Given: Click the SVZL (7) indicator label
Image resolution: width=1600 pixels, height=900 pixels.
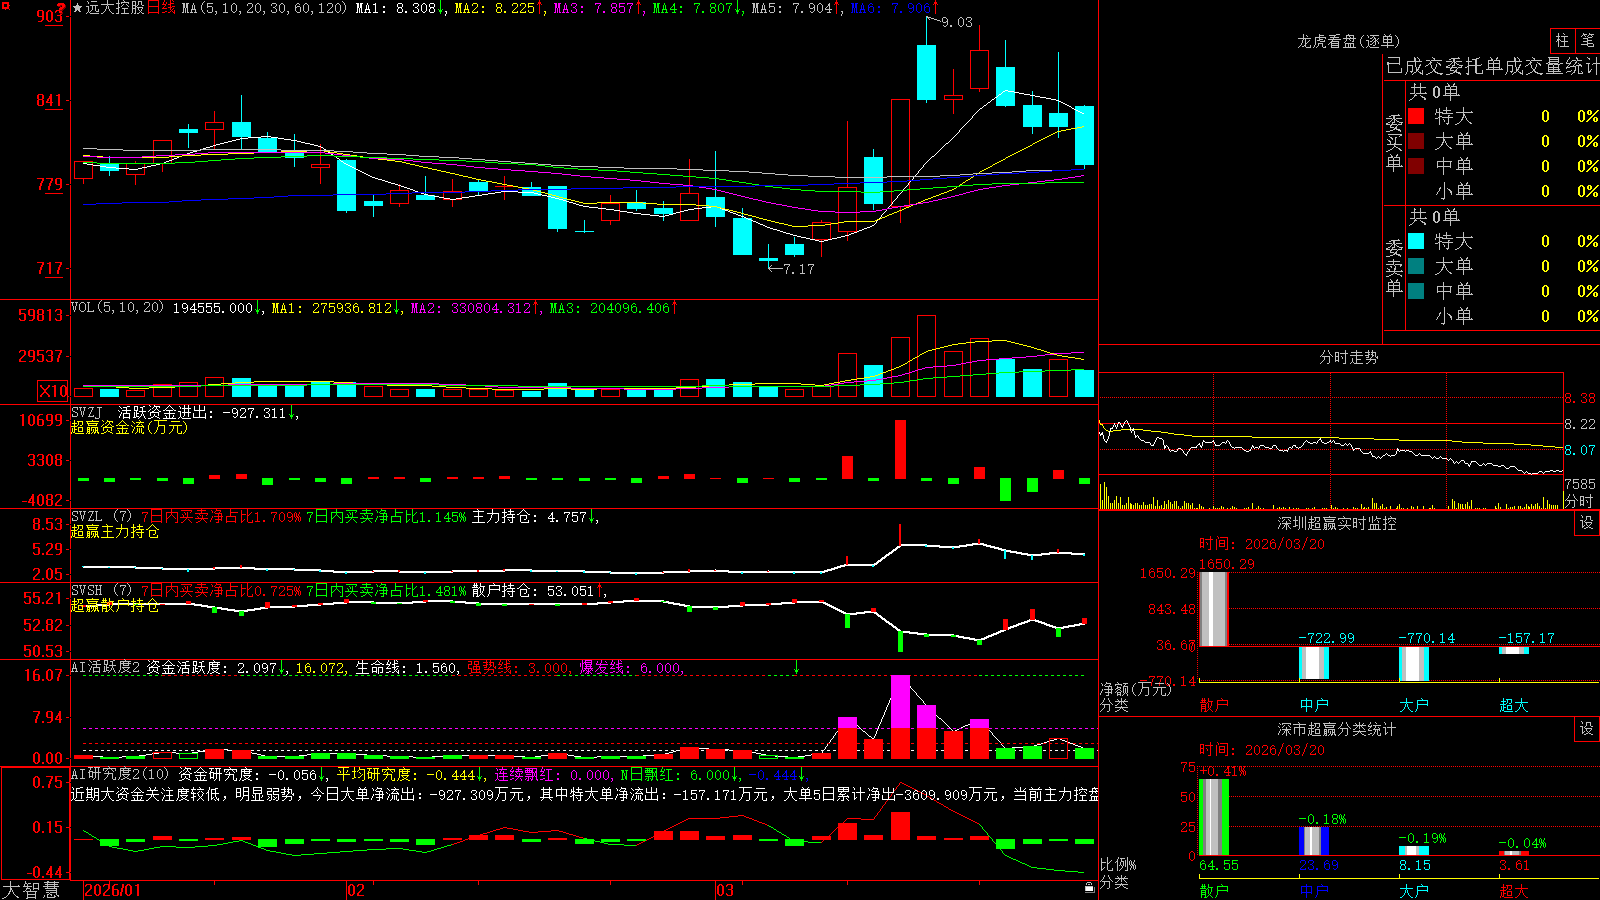Looking at the screenshot, I should 101,517.
